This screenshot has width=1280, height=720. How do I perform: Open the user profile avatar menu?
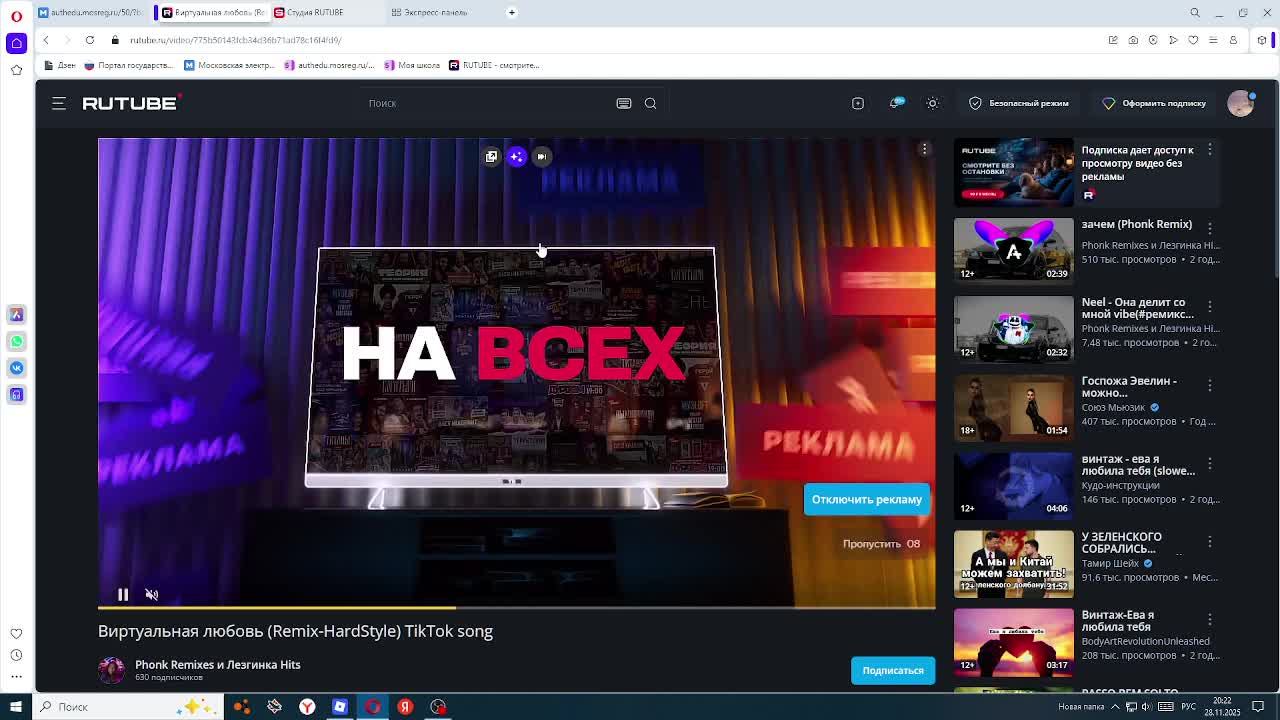1240,103
